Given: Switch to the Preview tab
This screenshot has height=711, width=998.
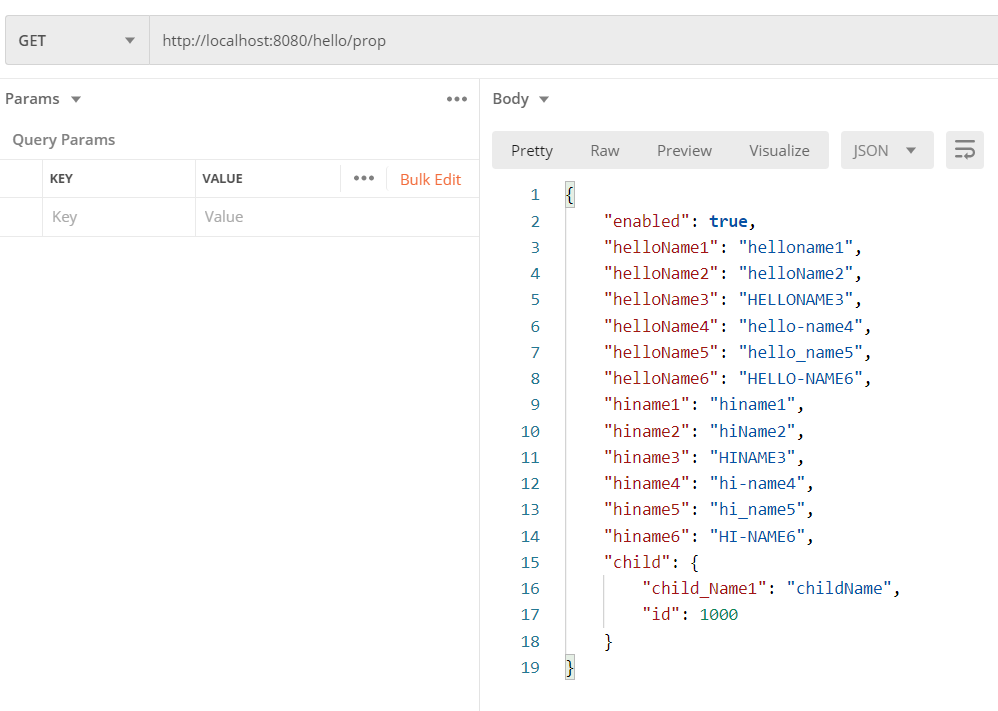Looking at the screenshot, I should [x=684, y=151].
